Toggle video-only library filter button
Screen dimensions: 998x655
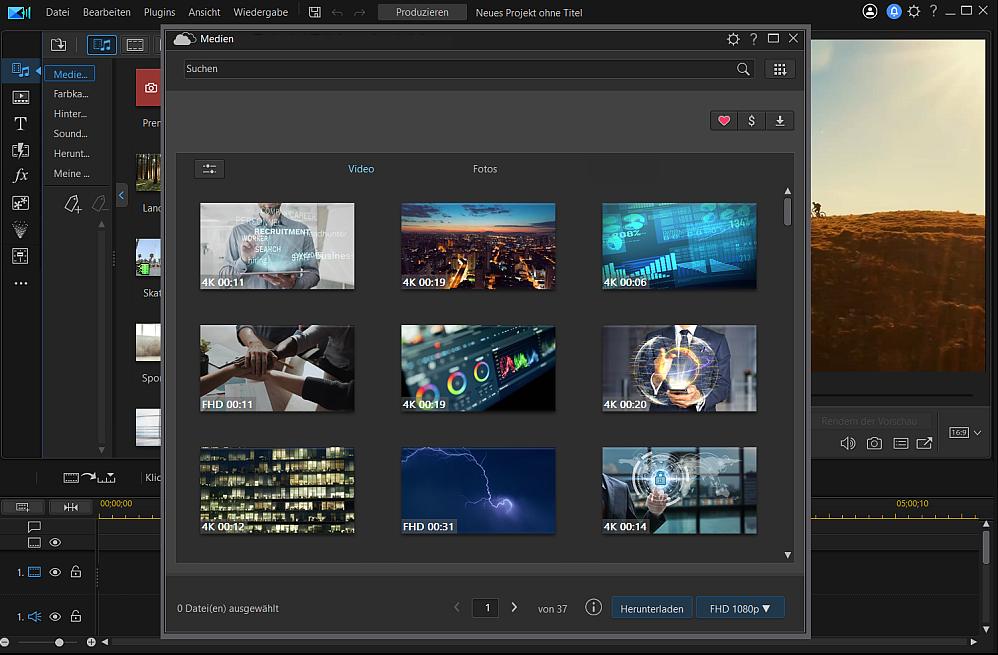[135, 45]
